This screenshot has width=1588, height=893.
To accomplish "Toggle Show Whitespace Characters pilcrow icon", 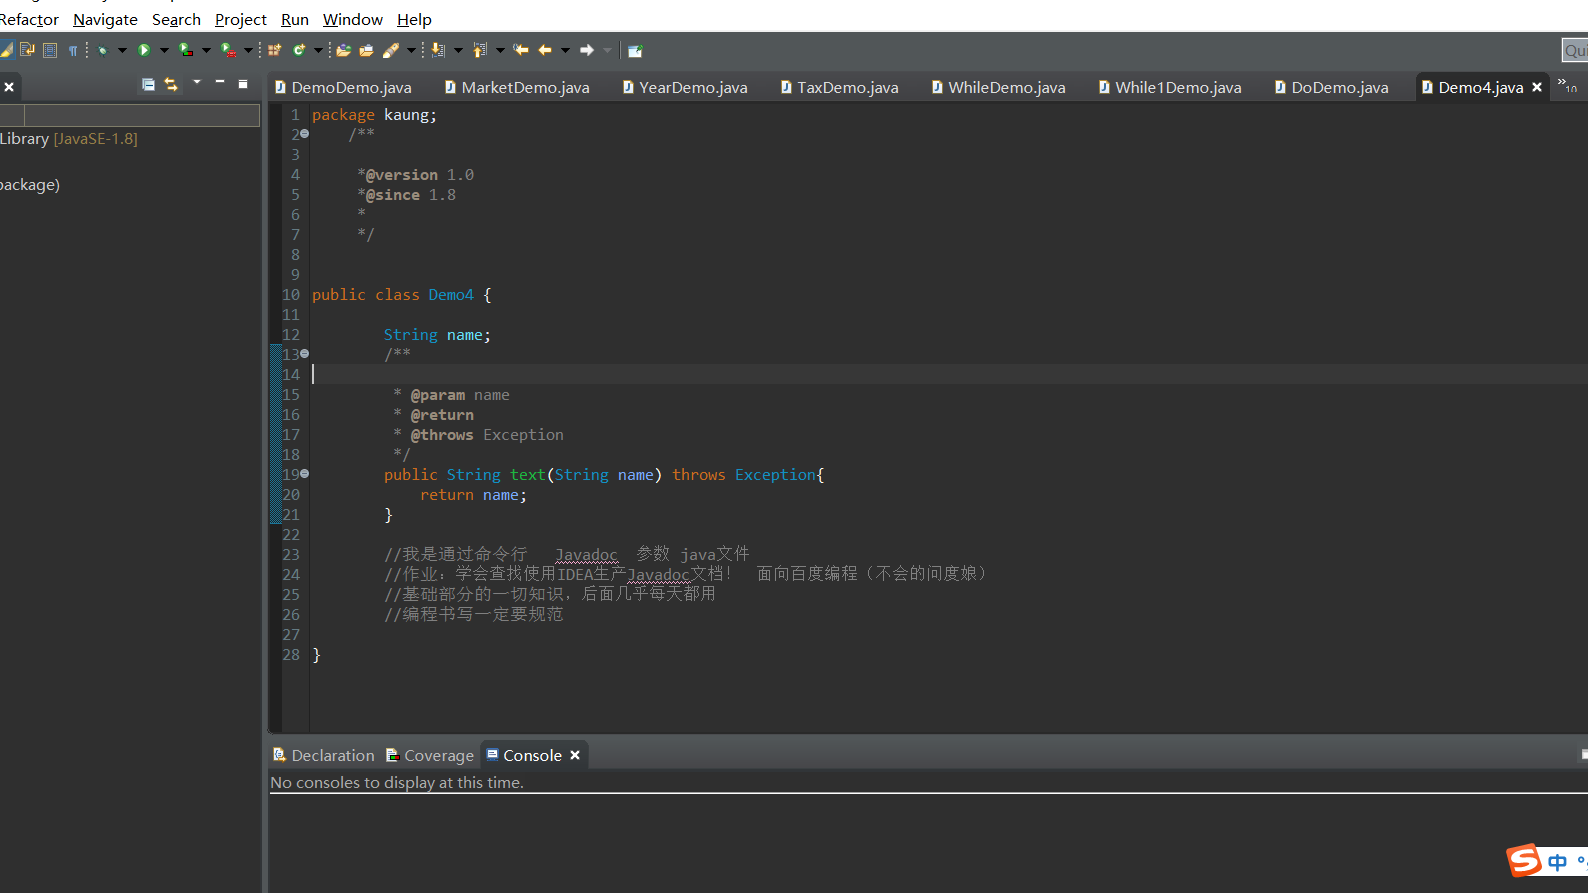I will tap(73, 50).
